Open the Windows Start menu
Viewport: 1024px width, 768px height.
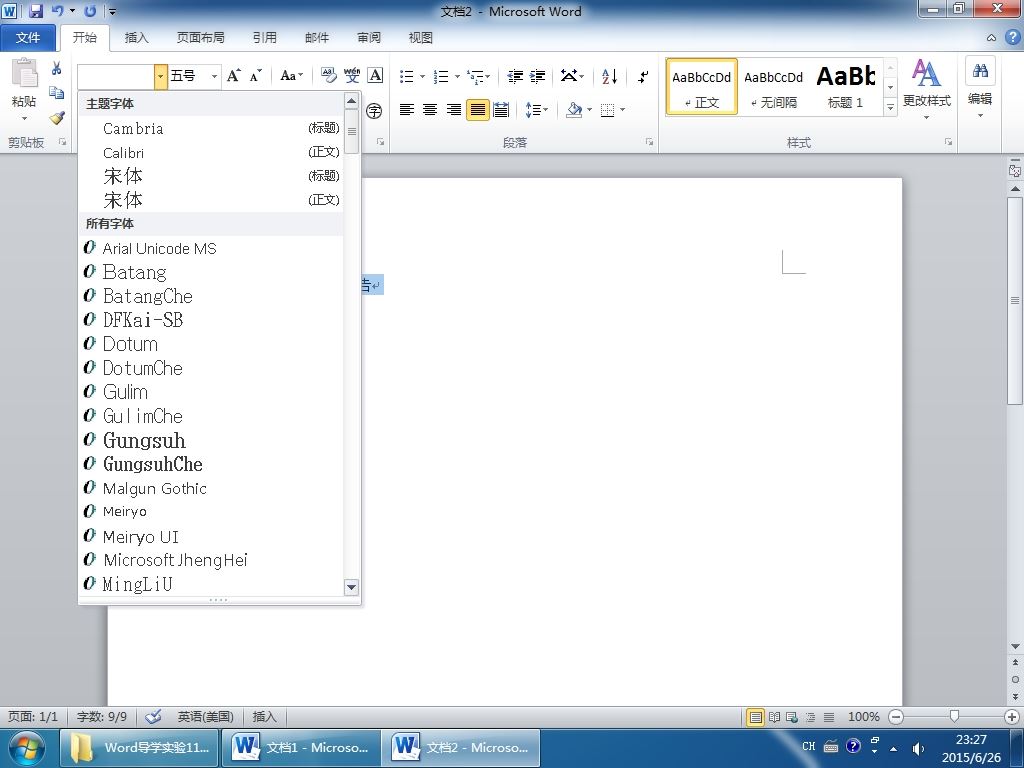tap(26, 748)
